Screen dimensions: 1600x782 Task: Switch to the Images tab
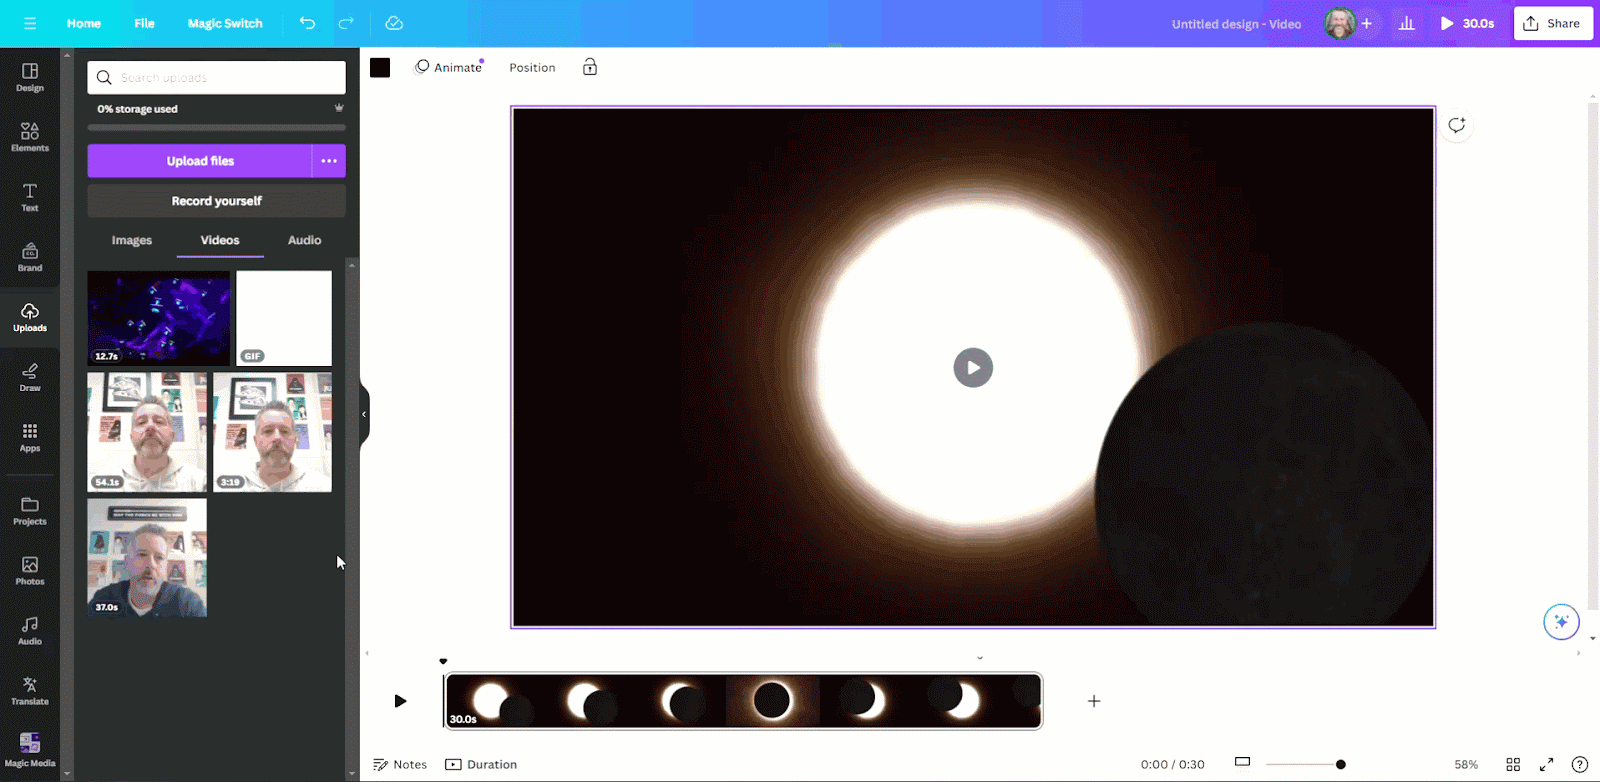132,240
